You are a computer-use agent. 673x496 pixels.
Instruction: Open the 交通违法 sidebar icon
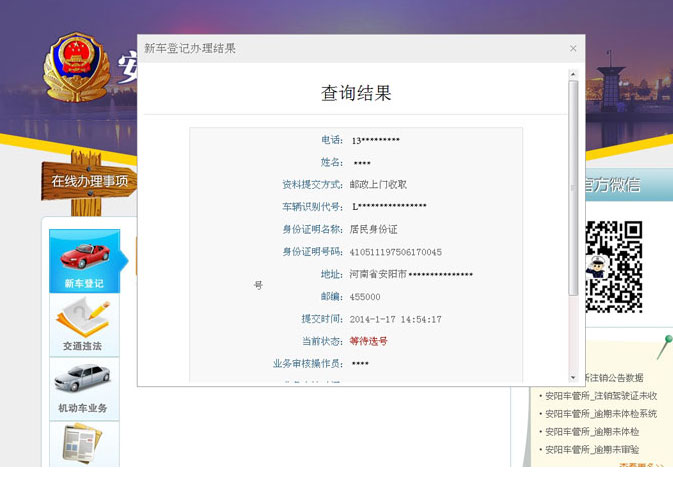click(x=84, y=325)
